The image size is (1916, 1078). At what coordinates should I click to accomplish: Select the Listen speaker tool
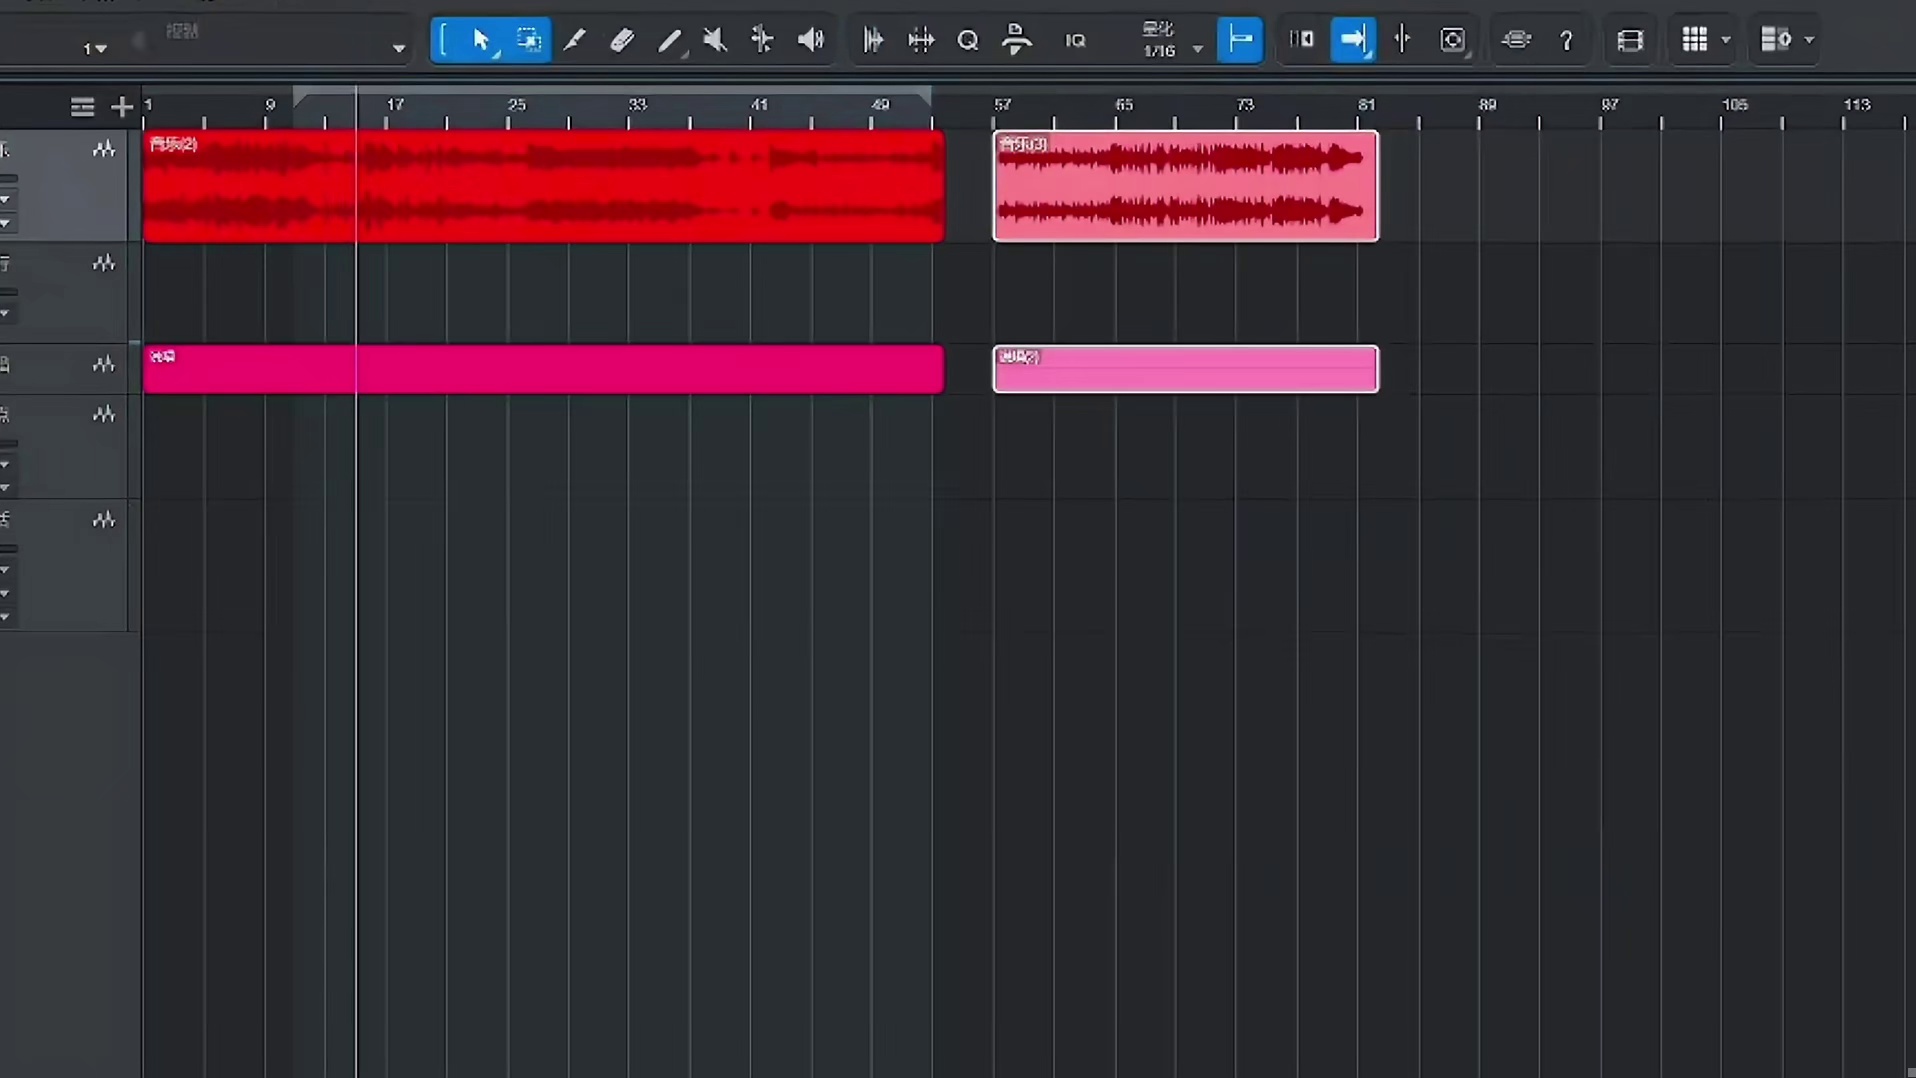pos(810,40)
